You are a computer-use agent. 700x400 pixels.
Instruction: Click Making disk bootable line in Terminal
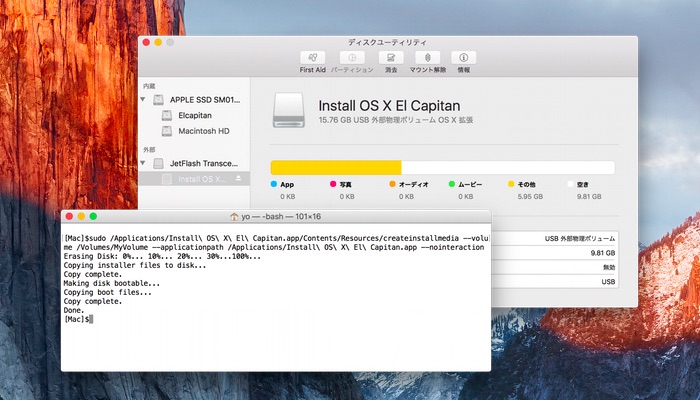(x=112, y=283)
